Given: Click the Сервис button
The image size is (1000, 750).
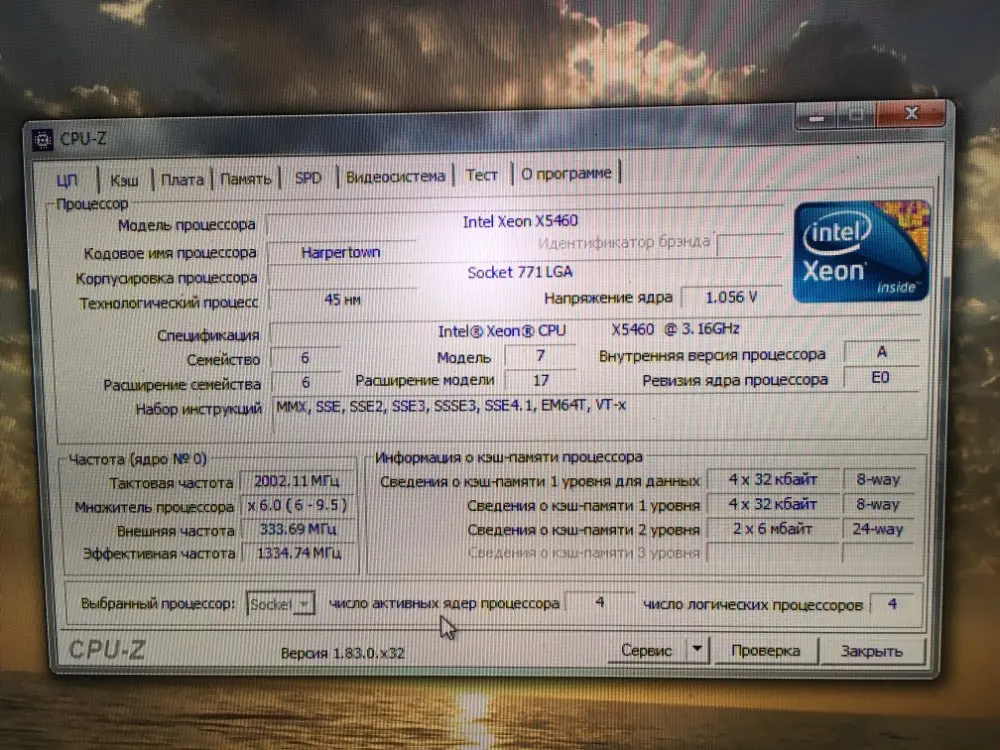Looking at the screenshot, I should (646, 651).
